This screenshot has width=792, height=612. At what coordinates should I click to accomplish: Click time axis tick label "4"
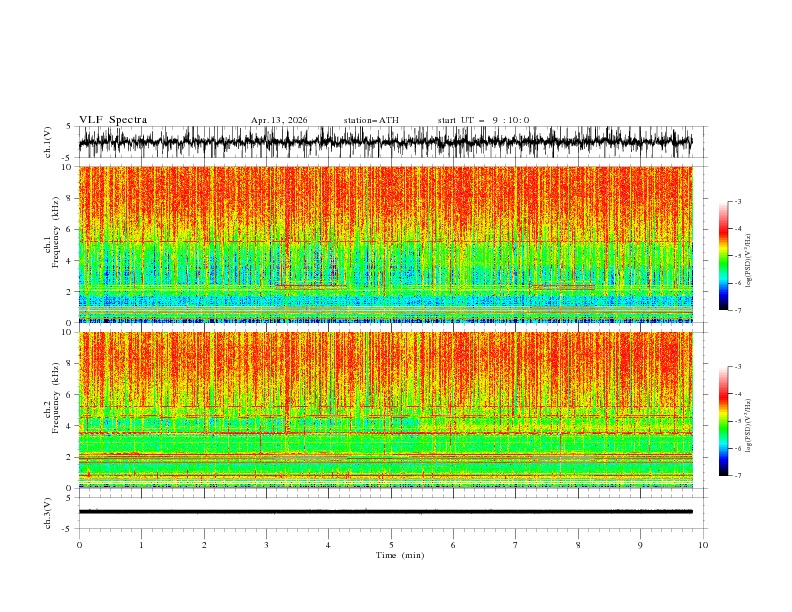click(328, 545)
